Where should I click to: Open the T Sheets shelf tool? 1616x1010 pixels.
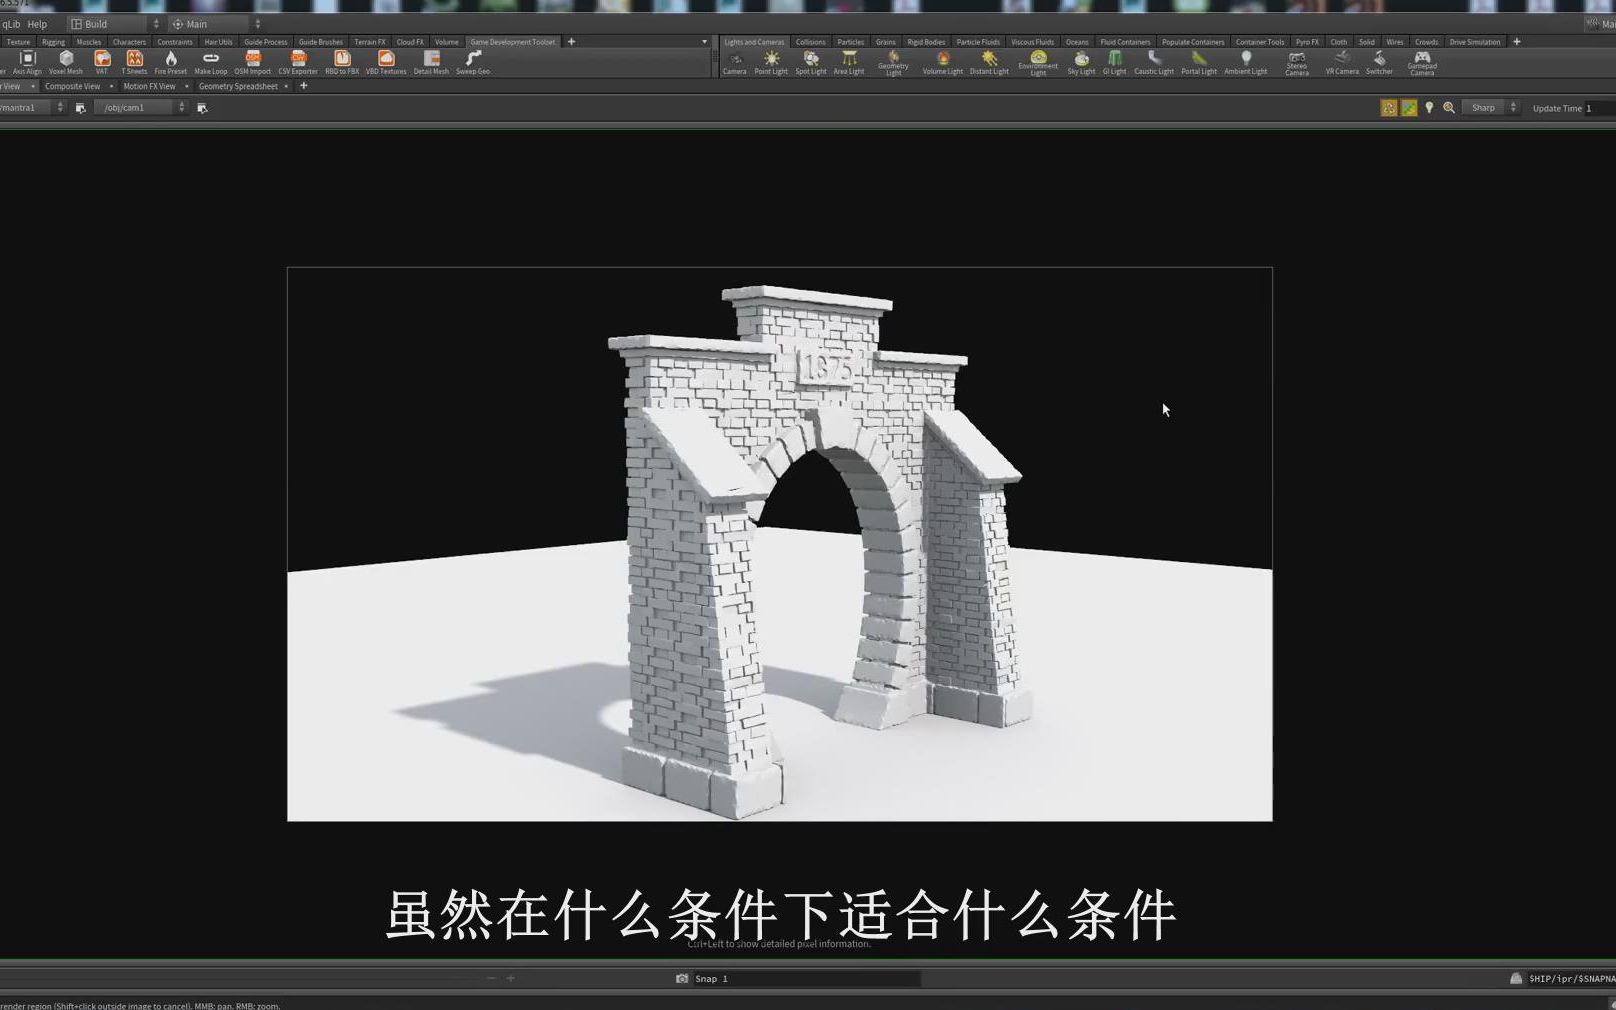coord(134,63)
